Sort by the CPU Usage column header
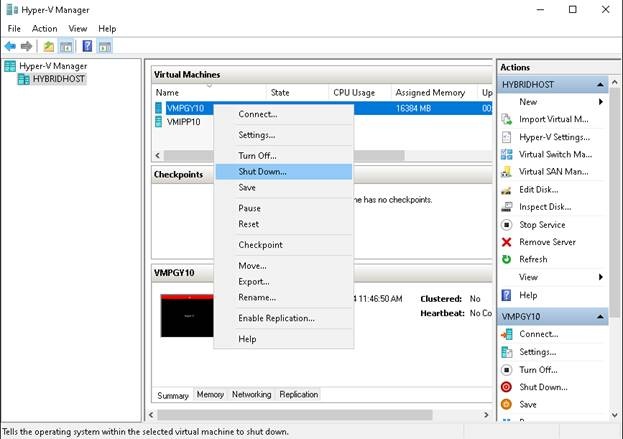The height and width of the screenshot is (439, 623). tap(360, 93)
